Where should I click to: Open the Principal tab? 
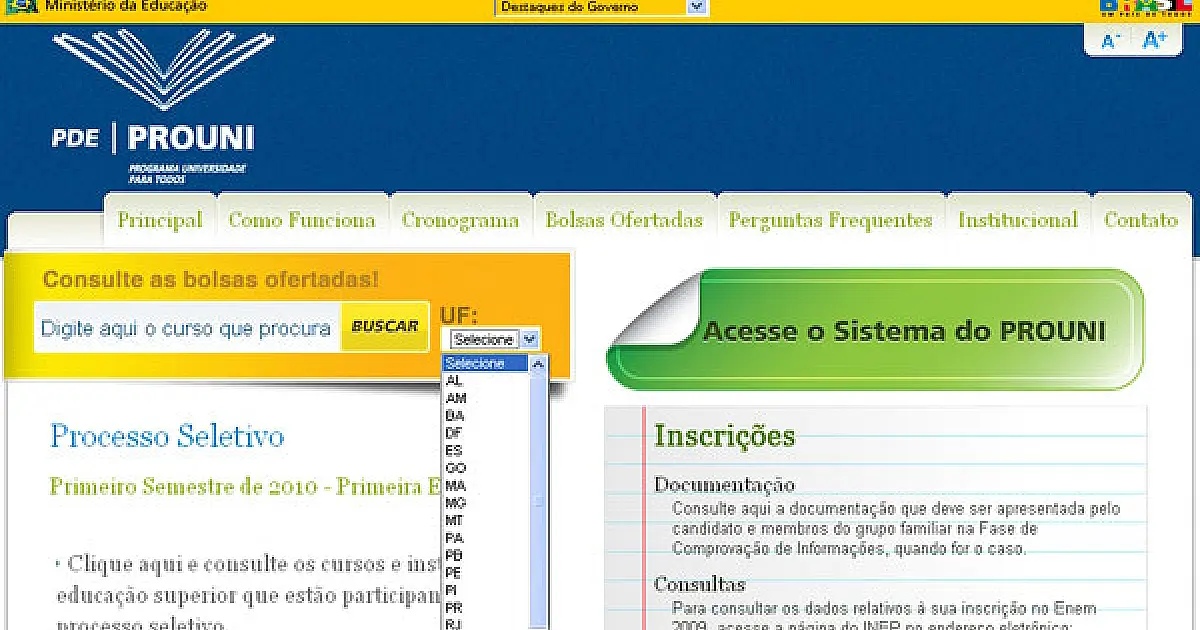[x=160, y=220]
